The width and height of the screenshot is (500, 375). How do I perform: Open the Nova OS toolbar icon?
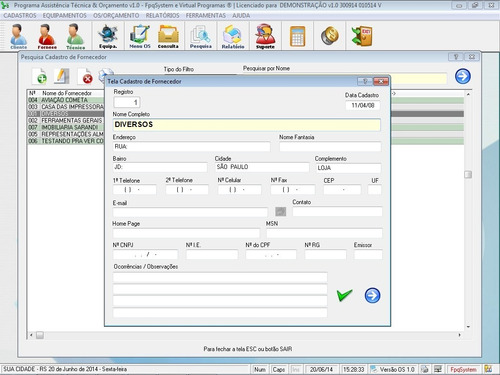coord(140,36)
